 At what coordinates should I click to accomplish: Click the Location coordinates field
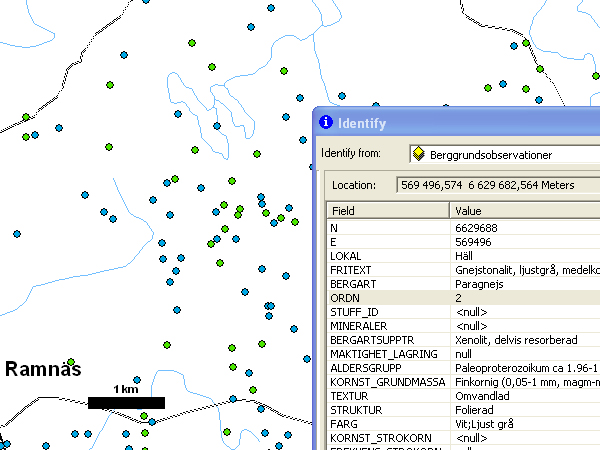click(x=498, y=185)
